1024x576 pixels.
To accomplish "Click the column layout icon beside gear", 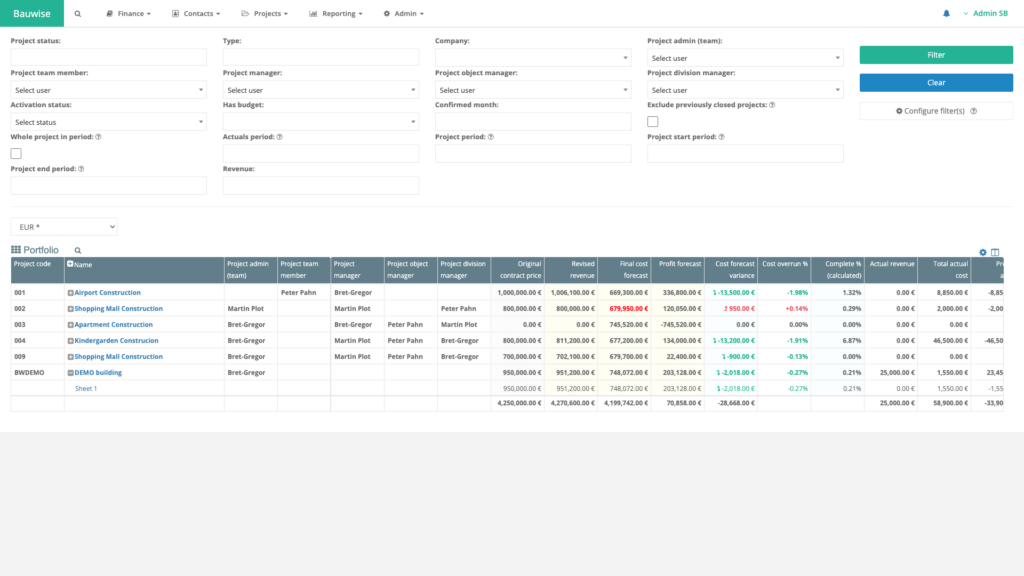I will [995, 252].
